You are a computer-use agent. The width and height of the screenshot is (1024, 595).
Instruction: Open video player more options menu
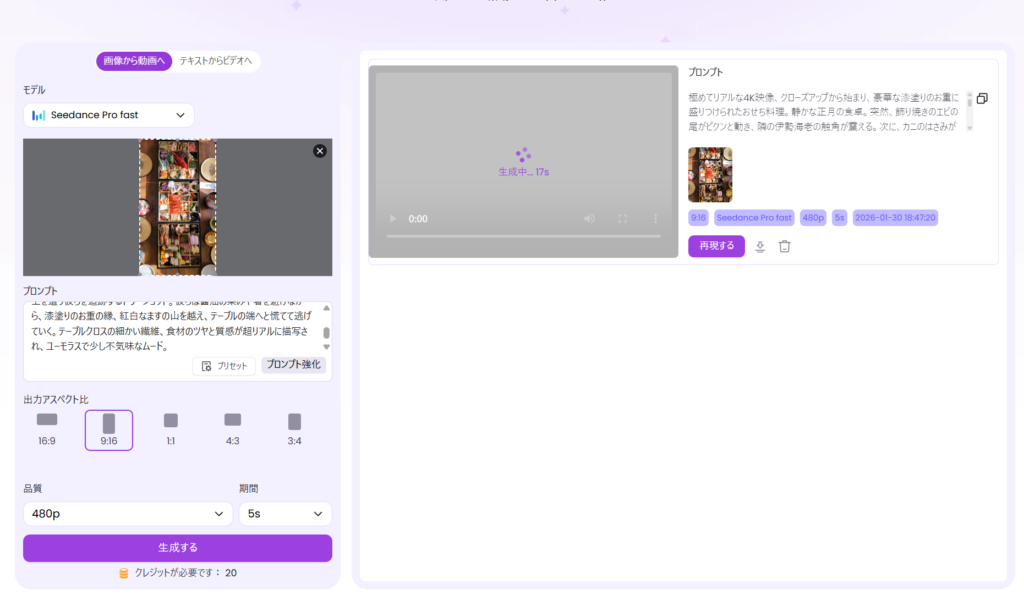click(x=656, y=219)
